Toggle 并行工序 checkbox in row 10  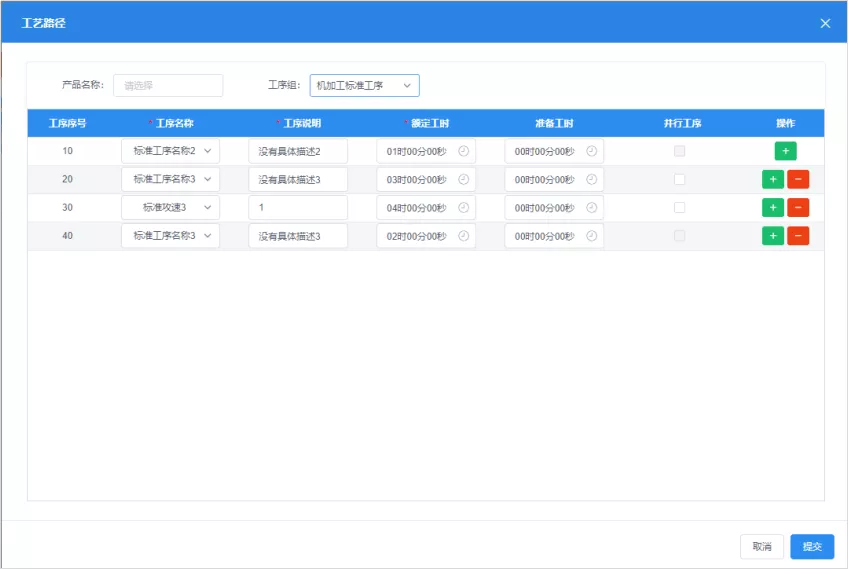(679, 151)
